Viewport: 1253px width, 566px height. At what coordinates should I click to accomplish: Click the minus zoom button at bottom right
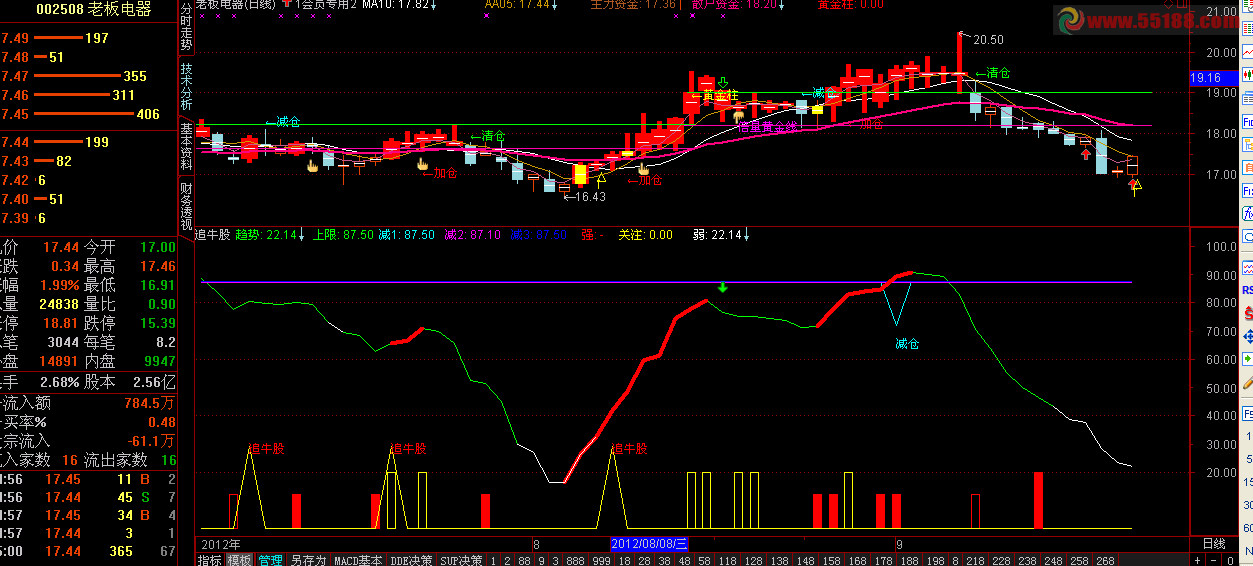1214,559
